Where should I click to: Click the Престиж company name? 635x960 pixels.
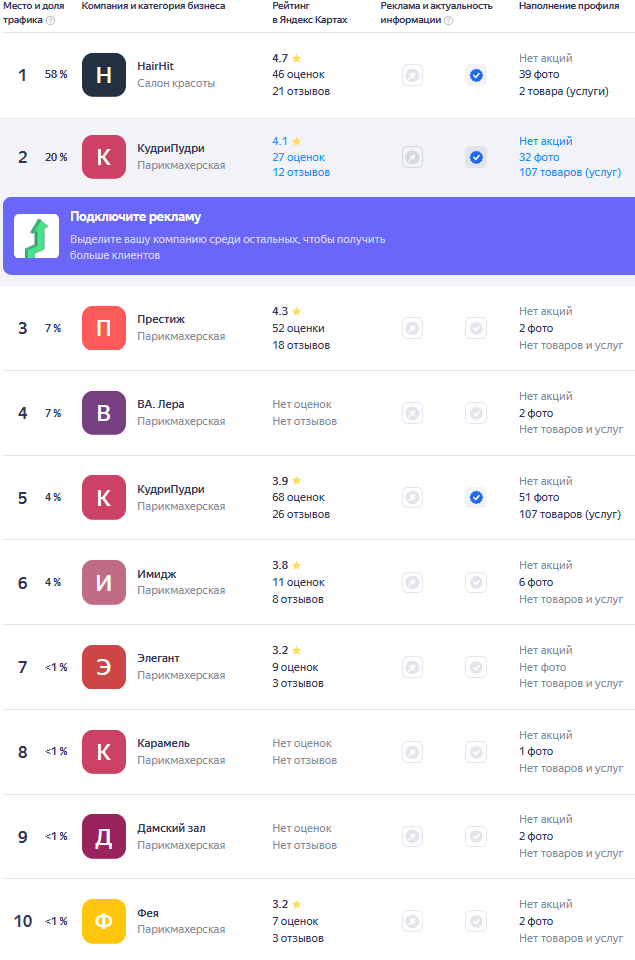point(160,319)
